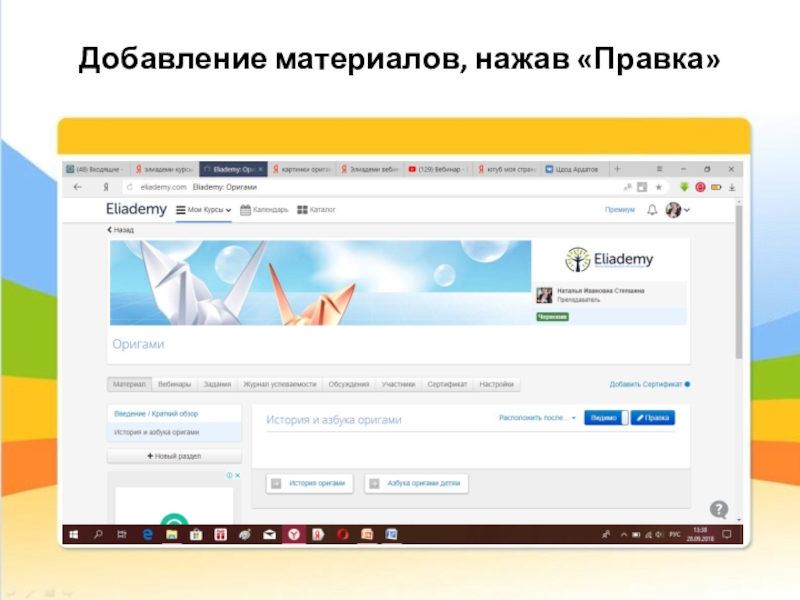The width and height of the screenshot is (800, 600).
Task: Click the green Черновик badge
Action: 553,317
